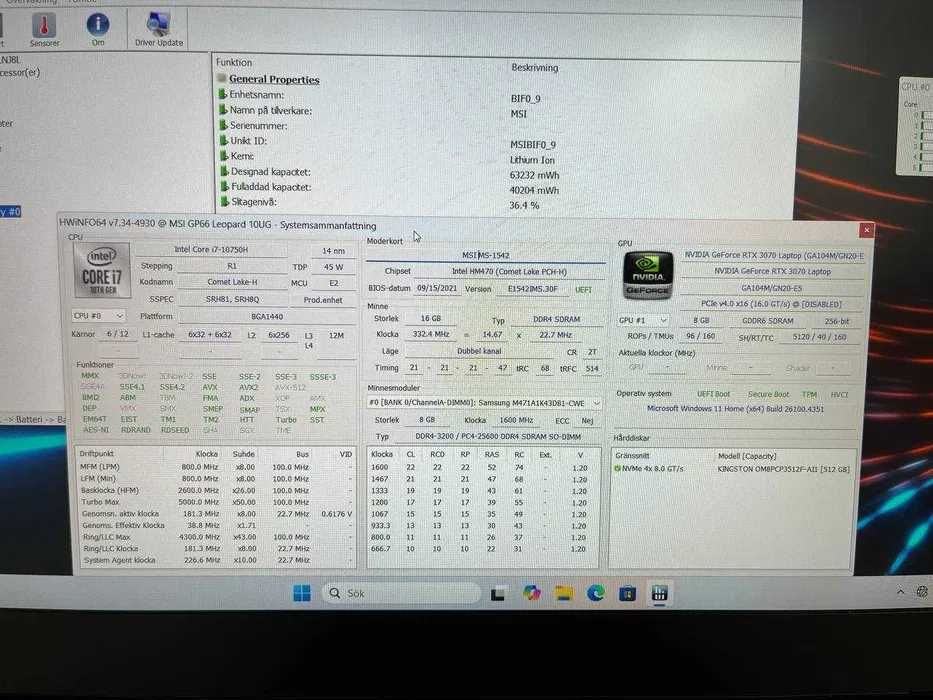Screen dimensions: 933x700
Task: Select the processor(er) tree item
Action: tap(20, 73)
